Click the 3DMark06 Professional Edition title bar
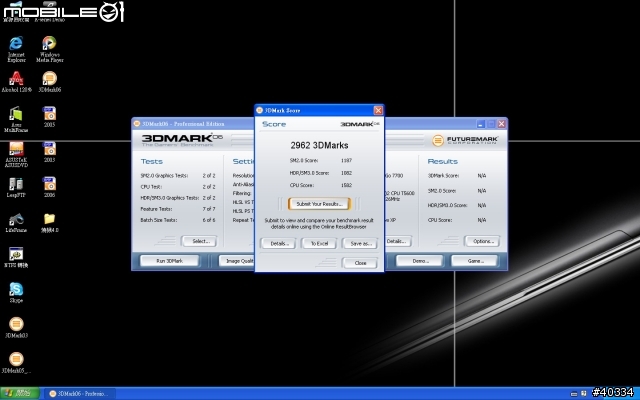The image size is (640, 400). point(192,124)
